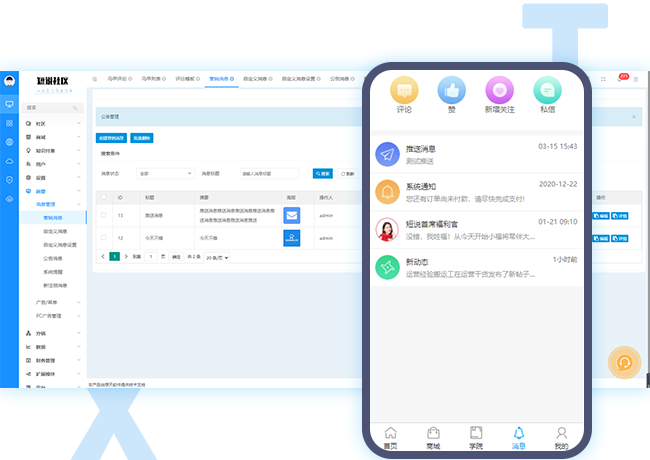650x460 pixels.
Task: Select the shield checkmark icon in blue rail
Action: [9, 180]
